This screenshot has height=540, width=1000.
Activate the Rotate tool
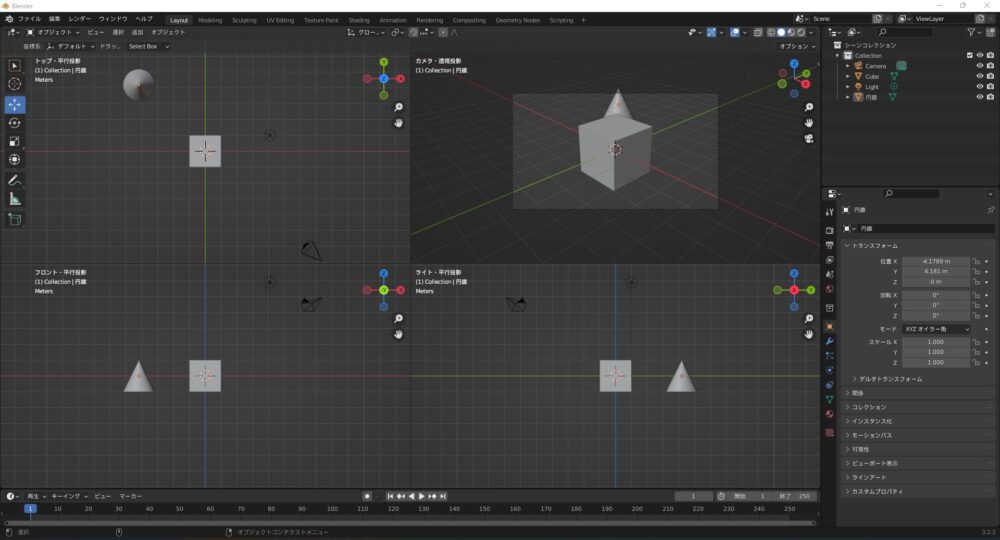tap(14, 122)
